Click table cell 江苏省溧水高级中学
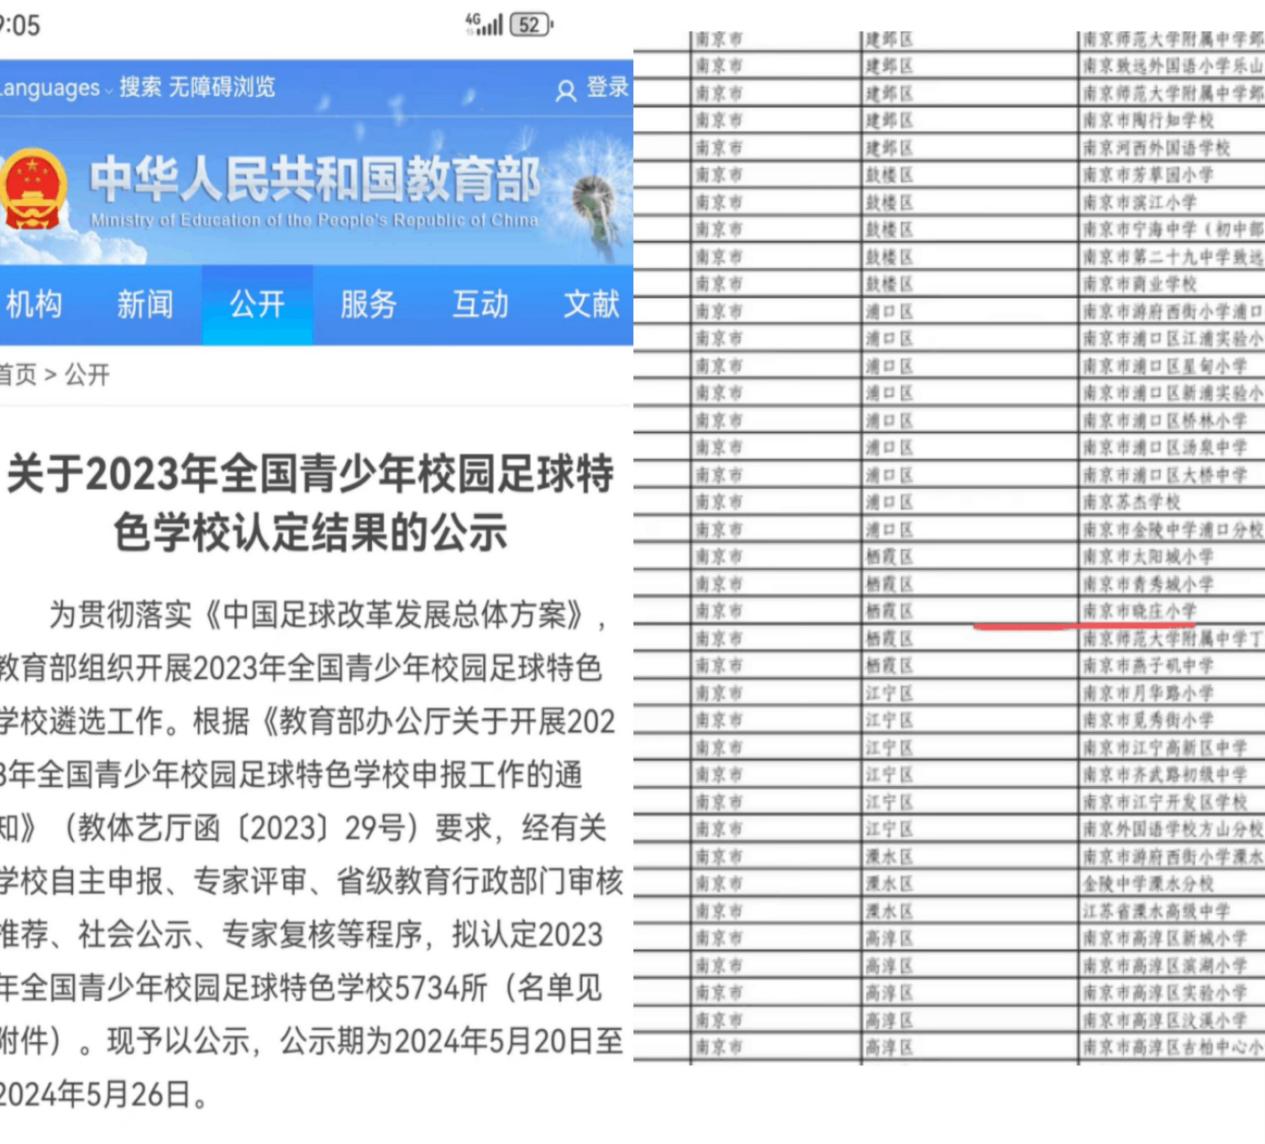This screenshot has width=1265, height=1144. 1156,911
